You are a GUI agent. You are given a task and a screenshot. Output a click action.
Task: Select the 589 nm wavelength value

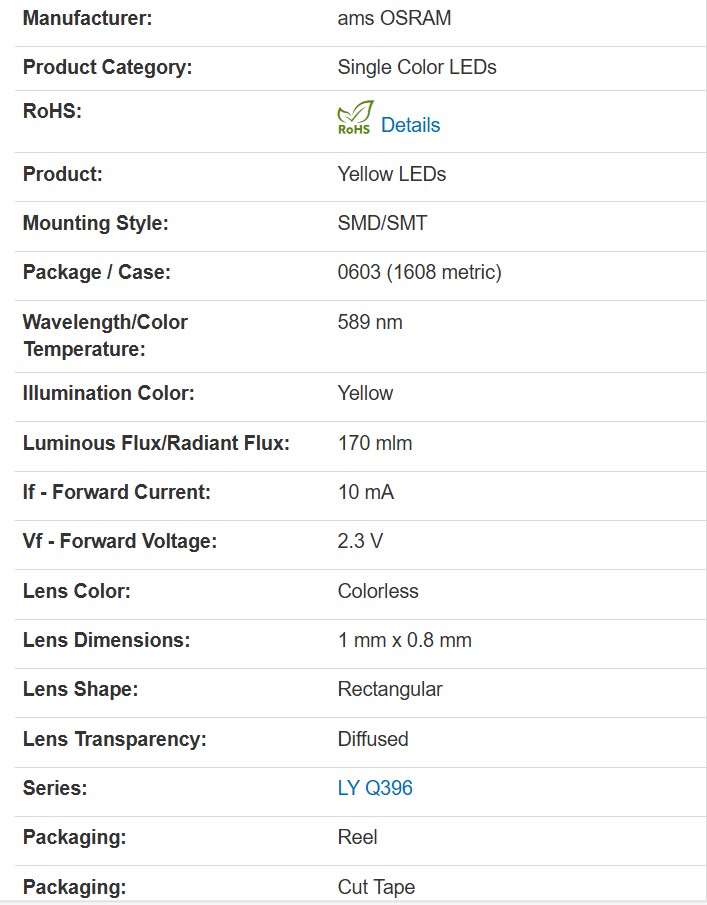[x=370, y=321]
